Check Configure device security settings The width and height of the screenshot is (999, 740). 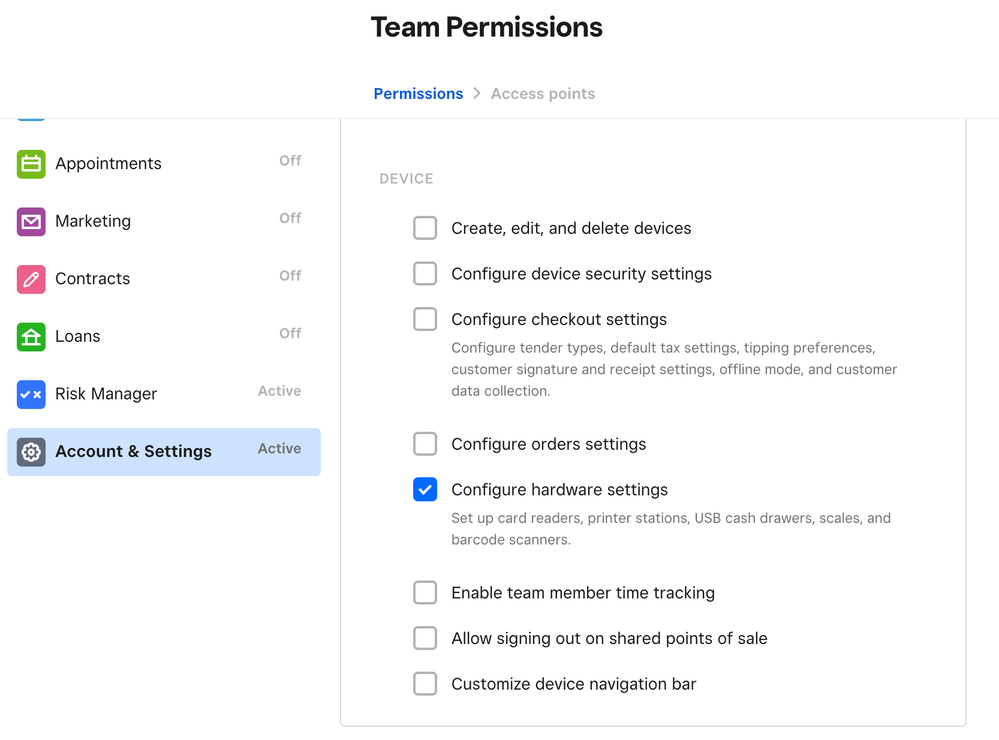425,274
